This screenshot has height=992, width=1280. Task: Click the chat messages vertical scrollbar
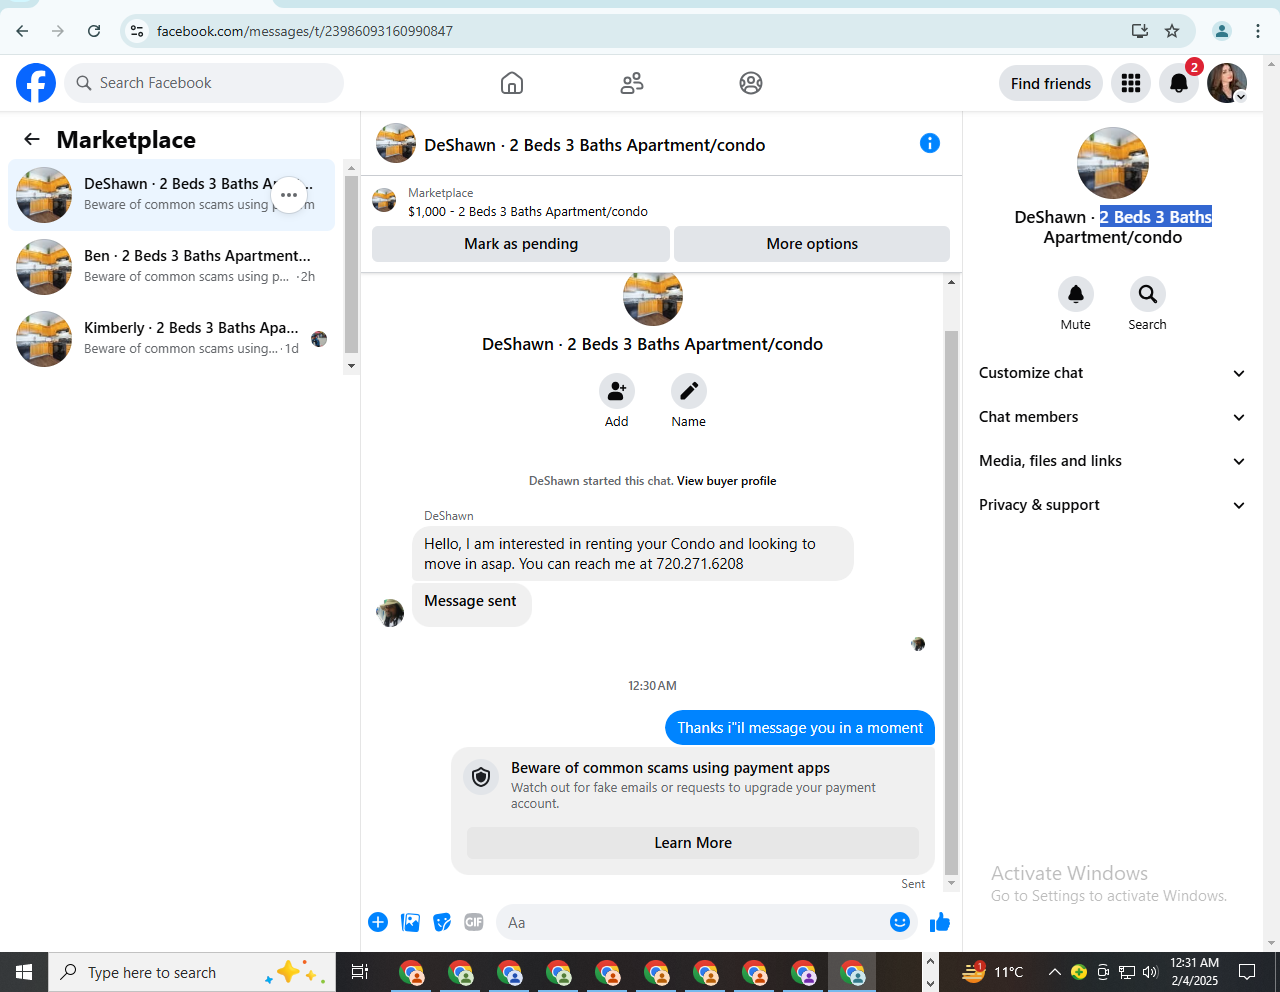coord(951,602)
